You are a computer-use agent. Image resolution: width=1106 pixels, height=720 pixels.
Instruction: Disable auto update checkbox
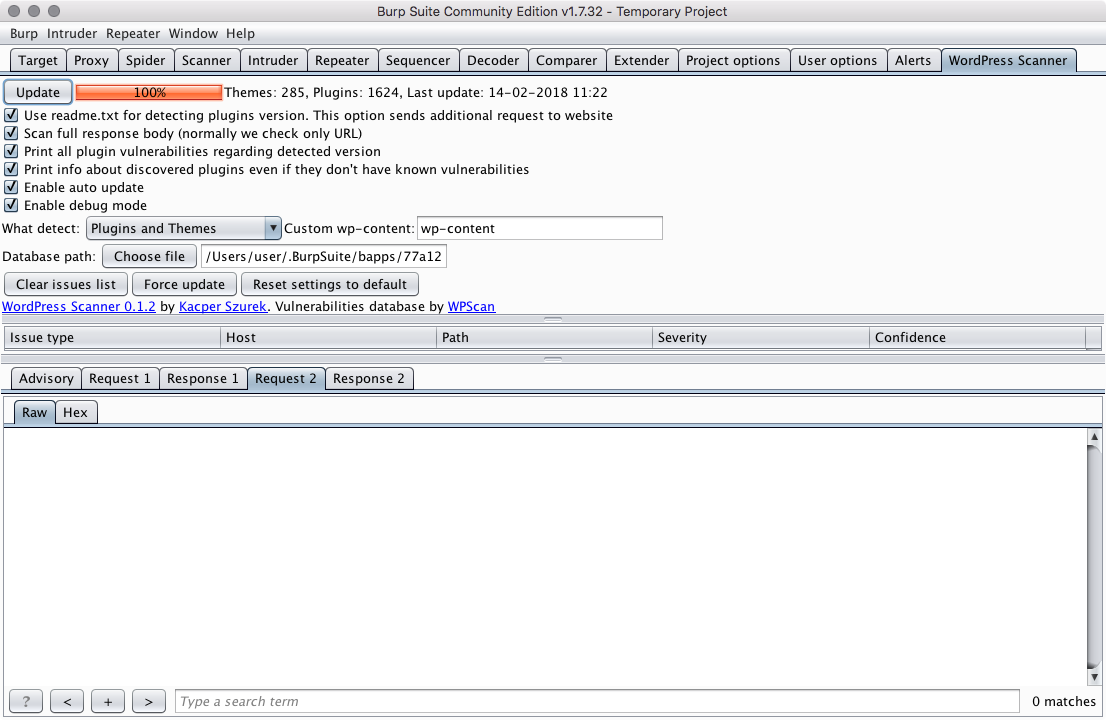click(11, 187)
